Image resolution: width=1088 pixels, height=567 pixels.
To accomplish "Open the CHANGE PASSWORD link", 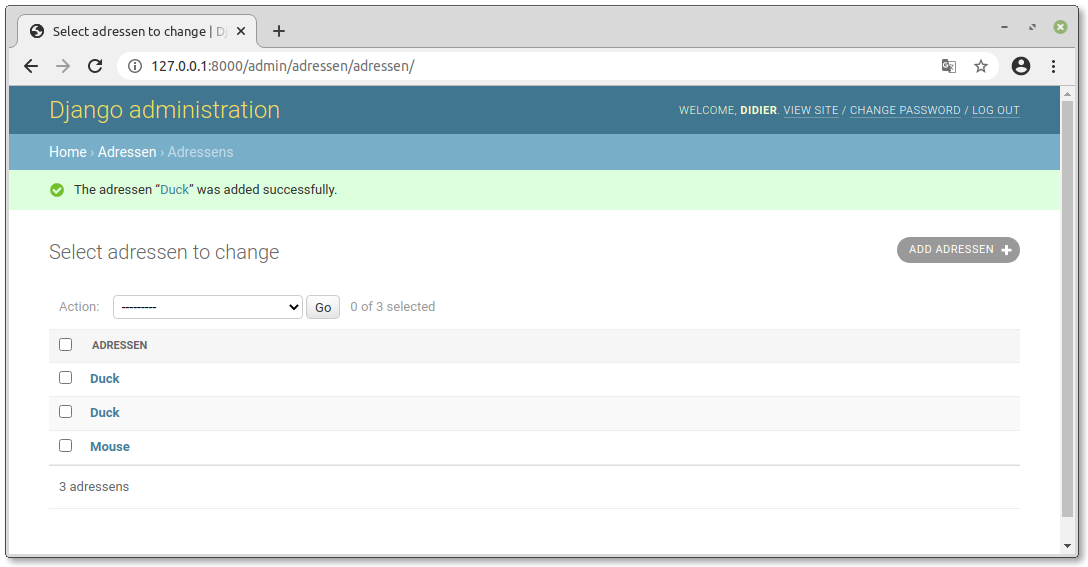I will 905,110.
